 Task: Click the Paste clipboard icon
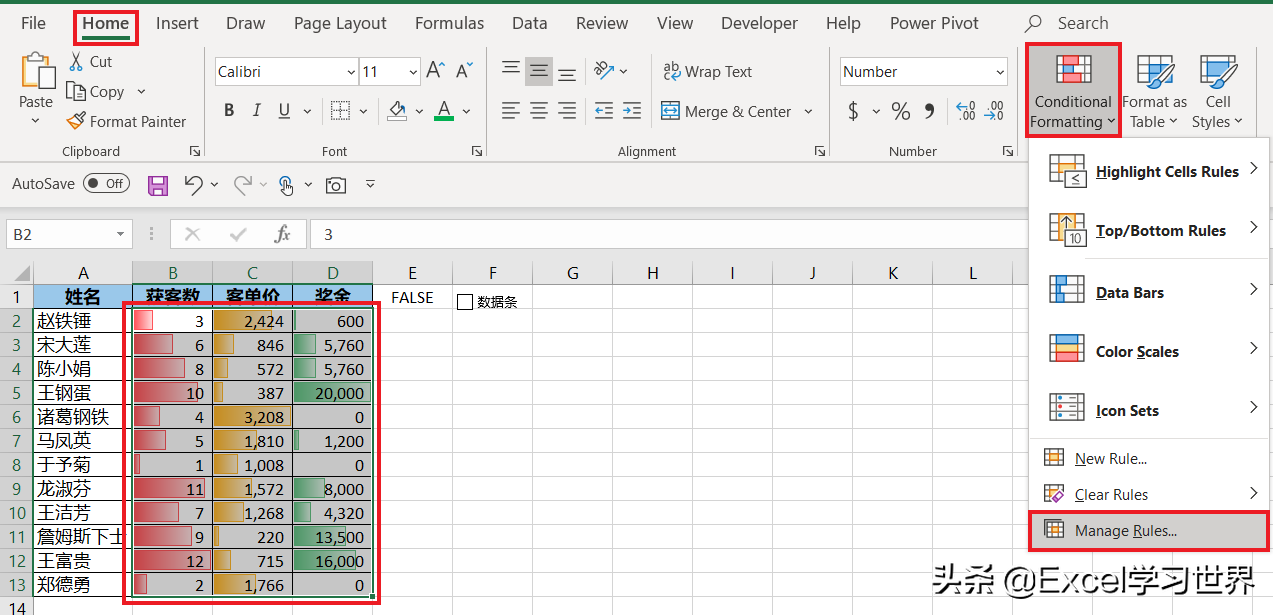37,72
